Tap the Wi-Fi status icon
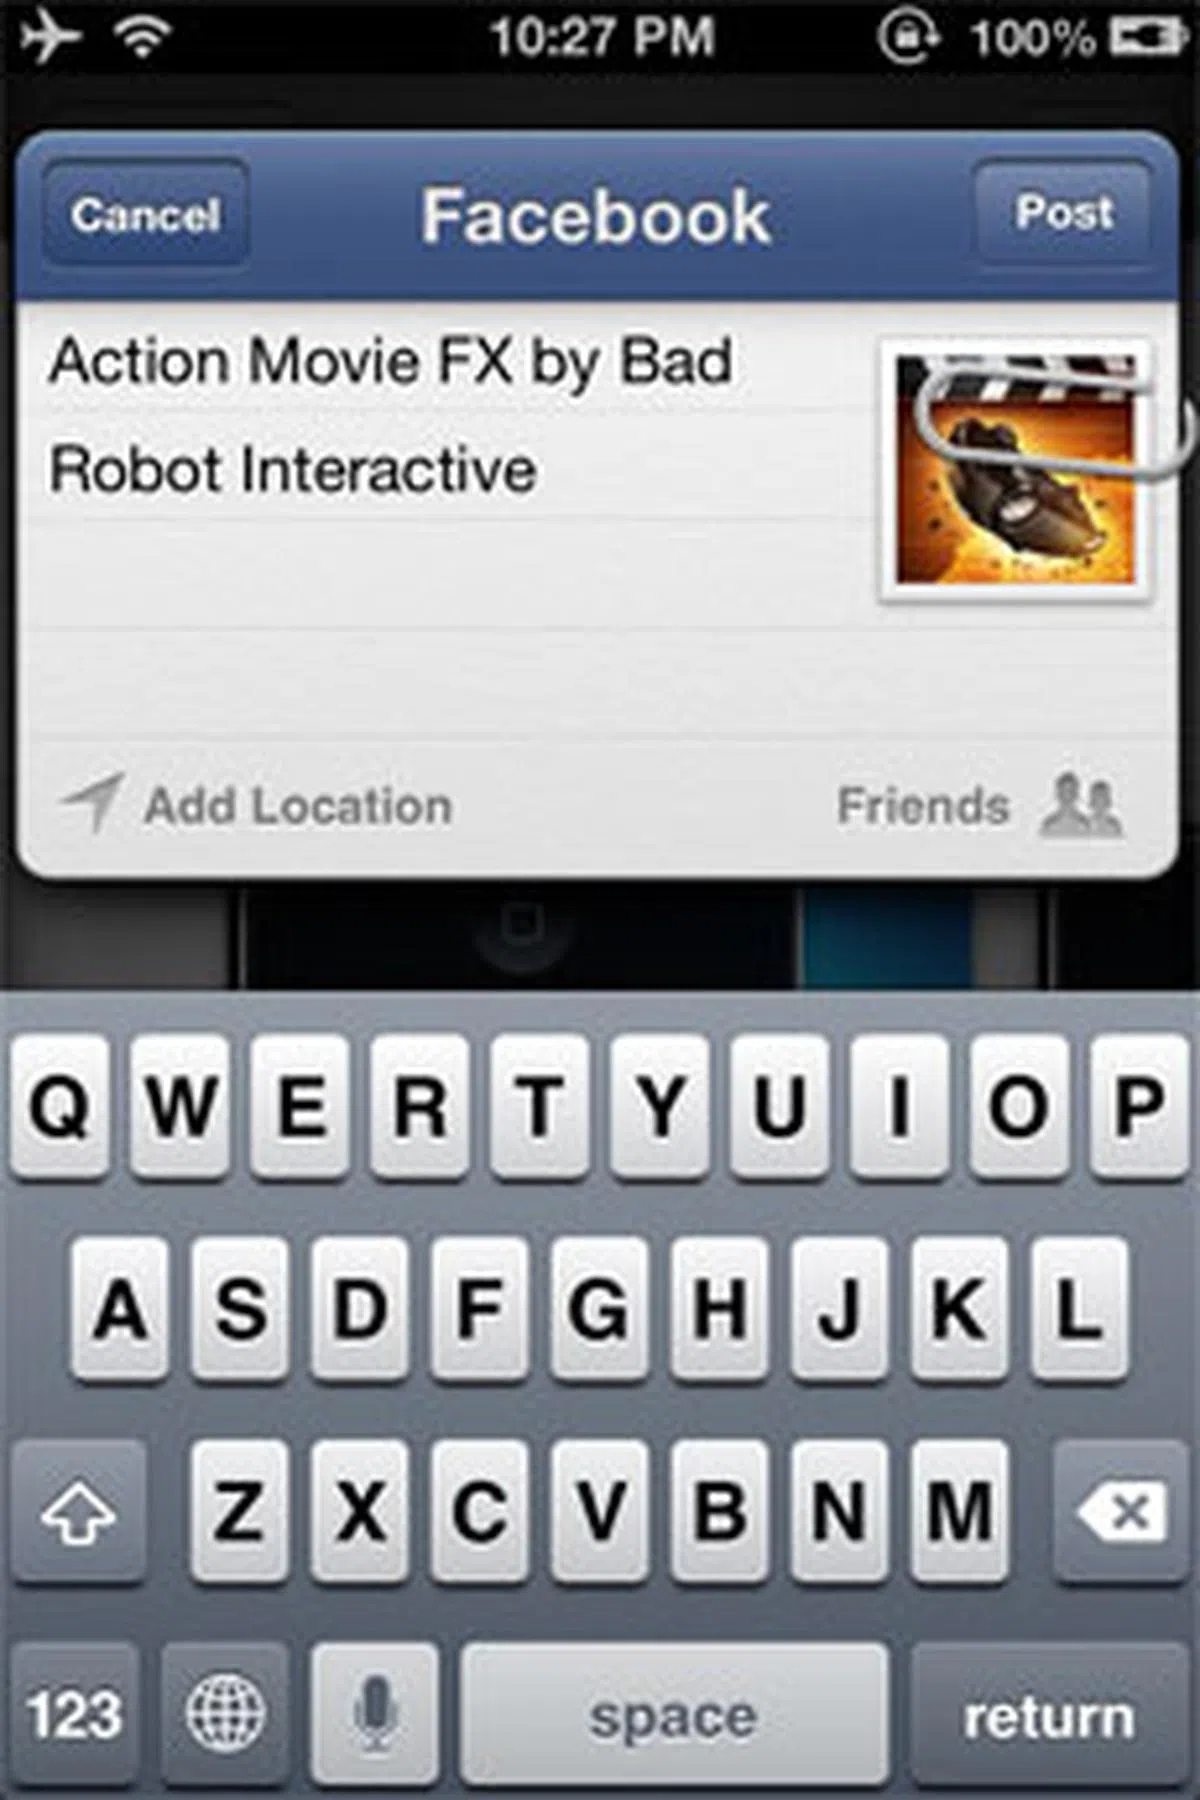 (x=142, y=38)
